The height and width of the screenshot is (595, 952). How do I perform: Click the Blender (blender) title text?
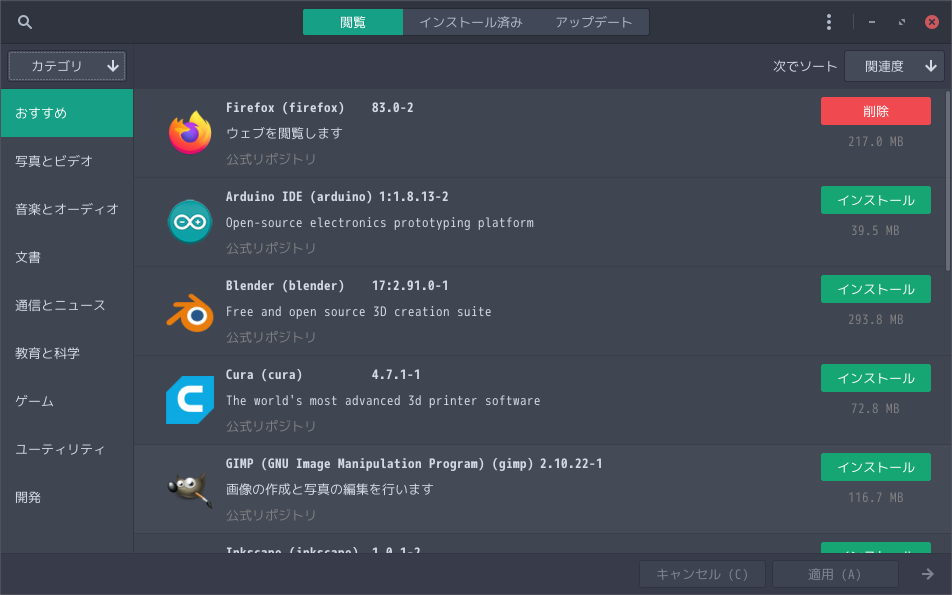pos(285,285)
